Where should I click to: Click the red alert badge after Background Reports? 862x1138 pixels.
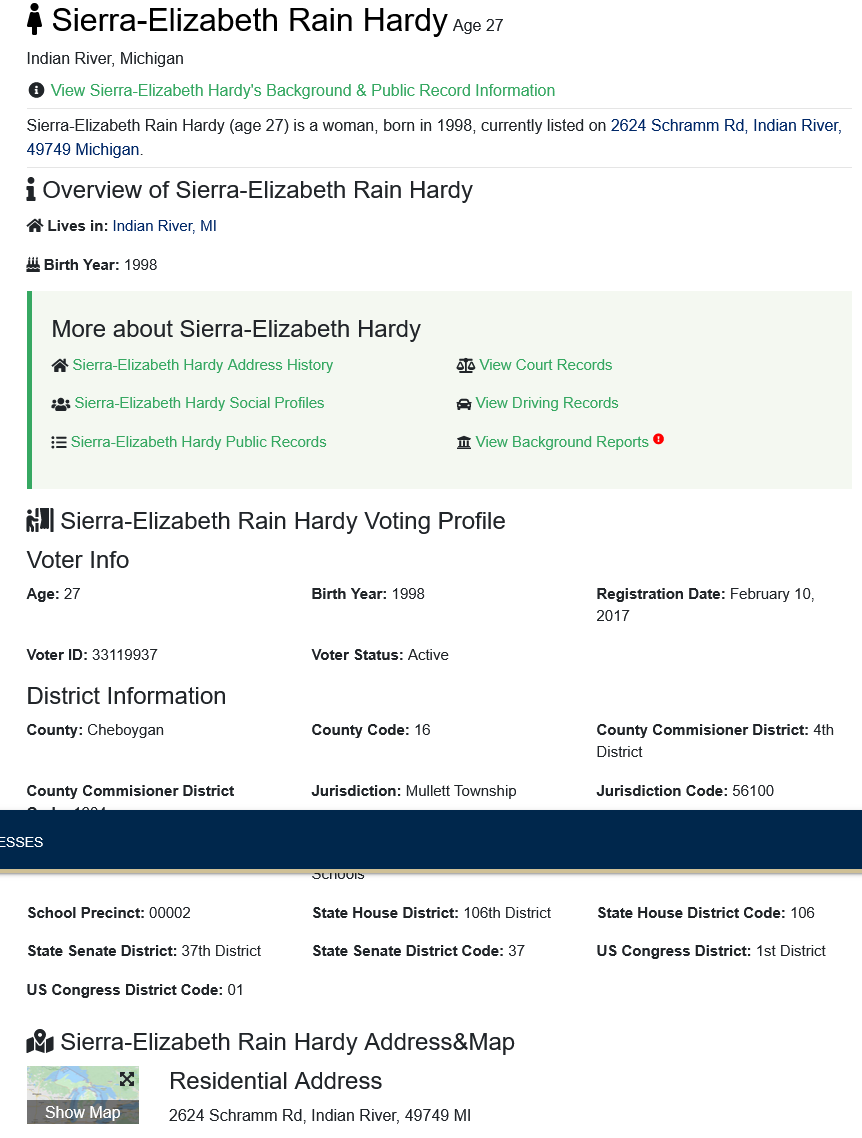658,439
